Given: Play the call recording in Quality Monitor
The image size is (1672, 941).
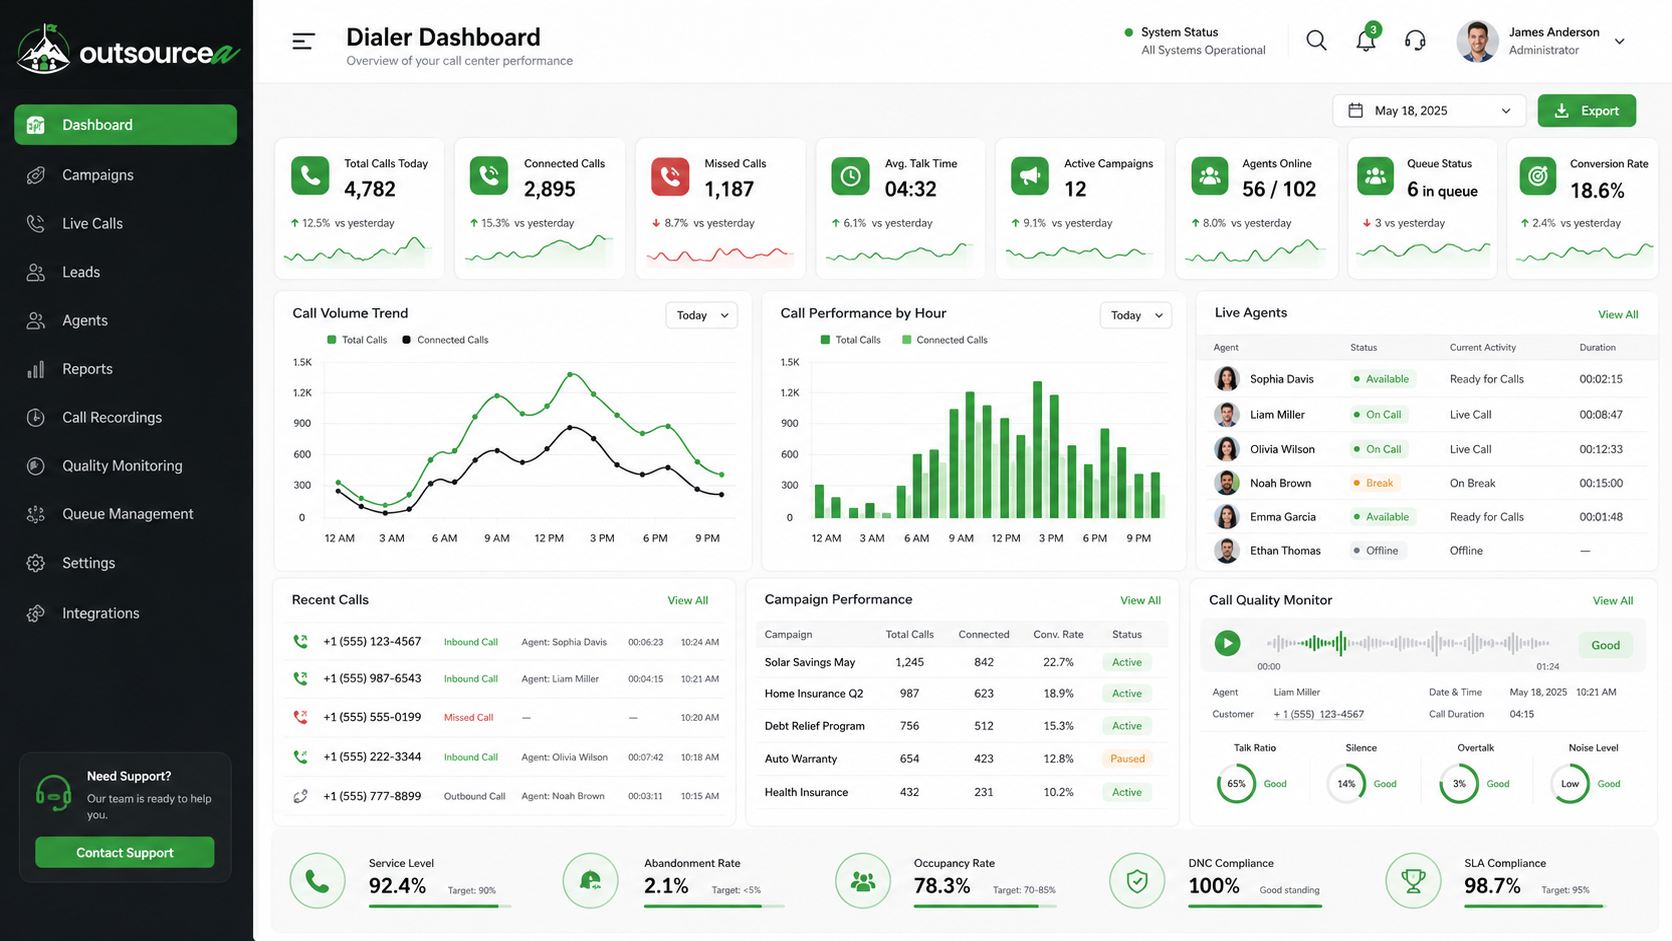Looking at the screenshot, I should click(1228, 643).
